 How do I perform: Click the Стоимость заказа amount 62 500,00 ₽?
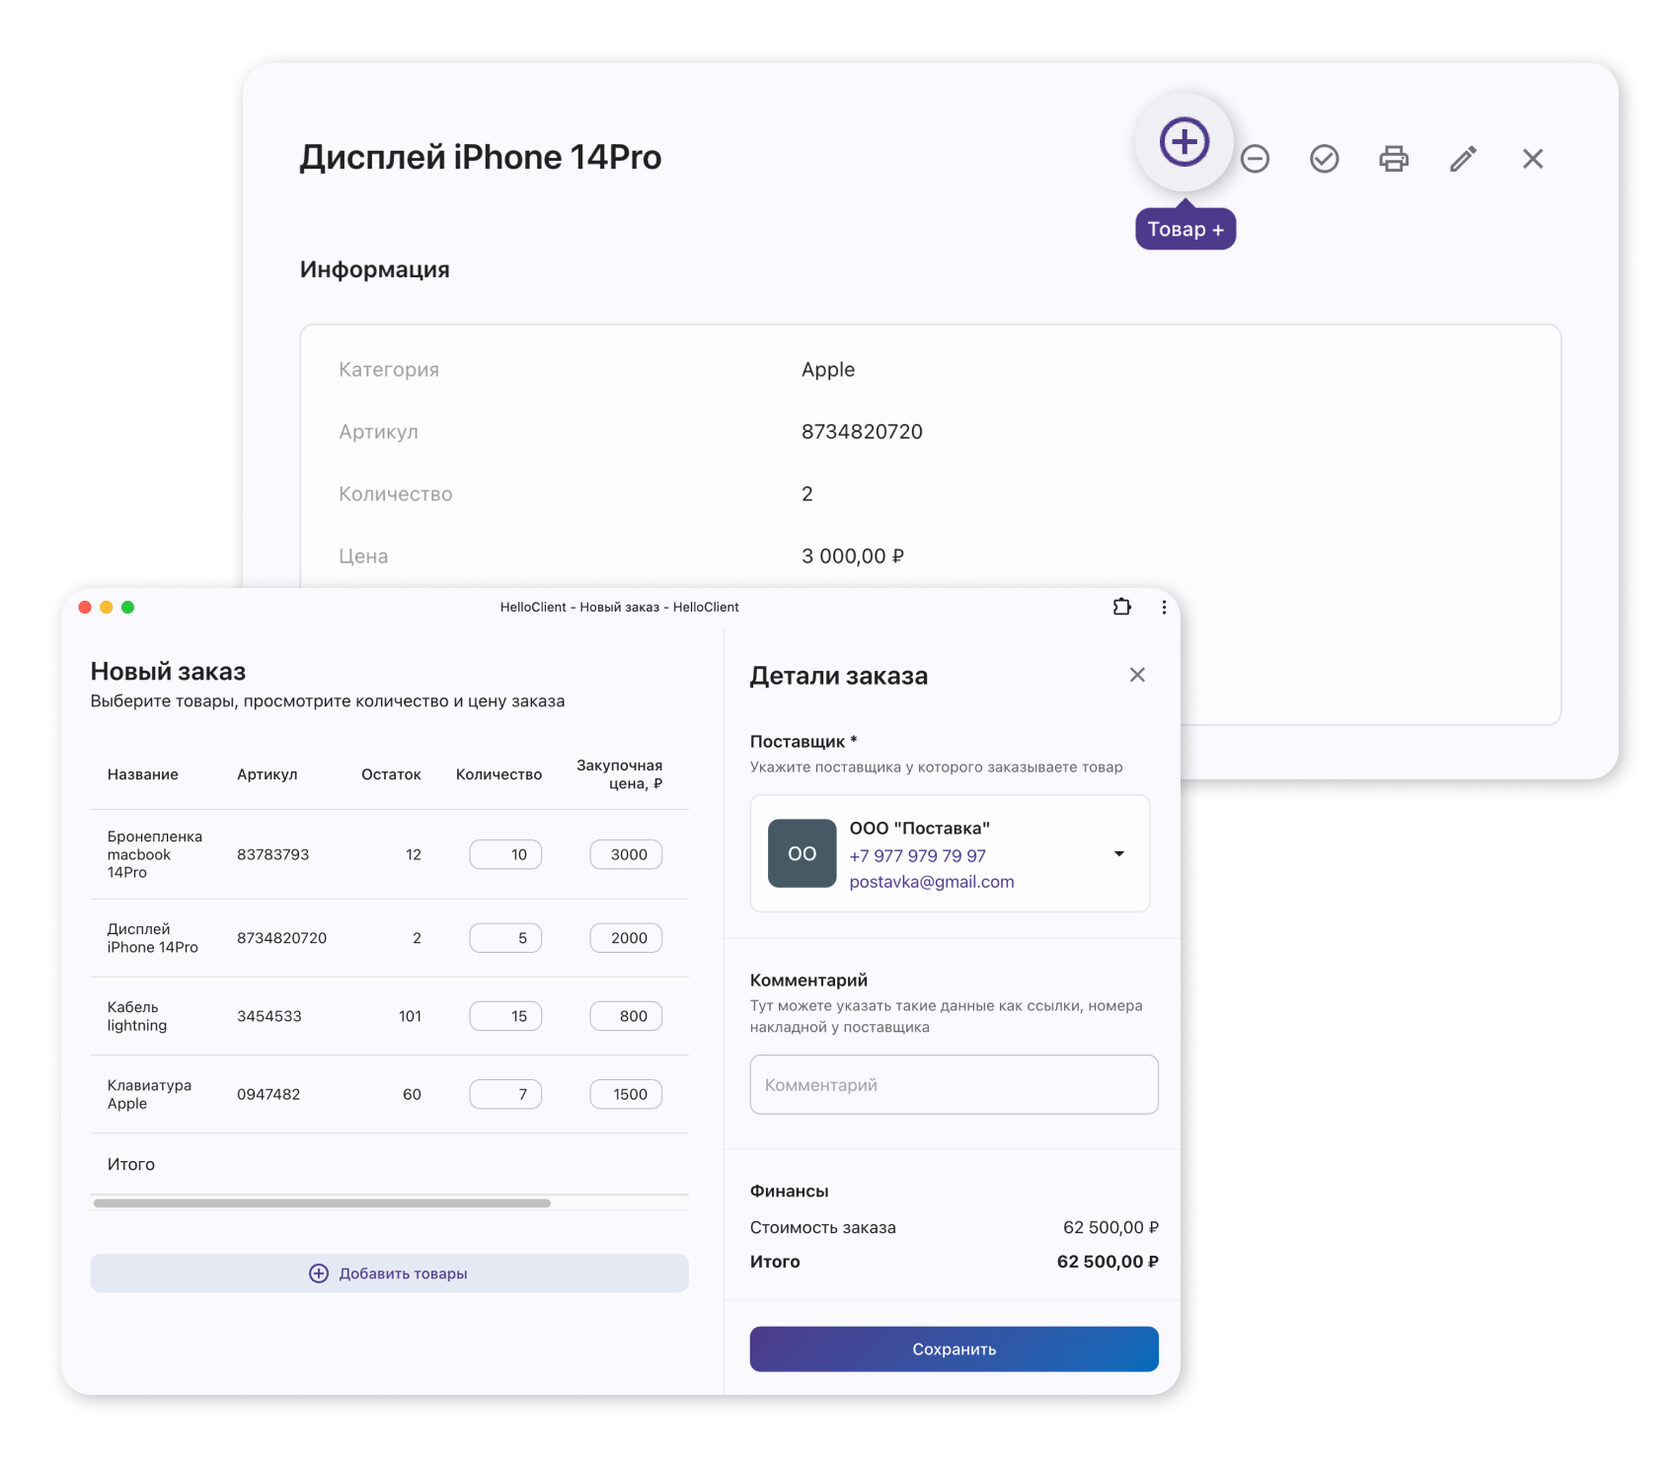1110,1227
